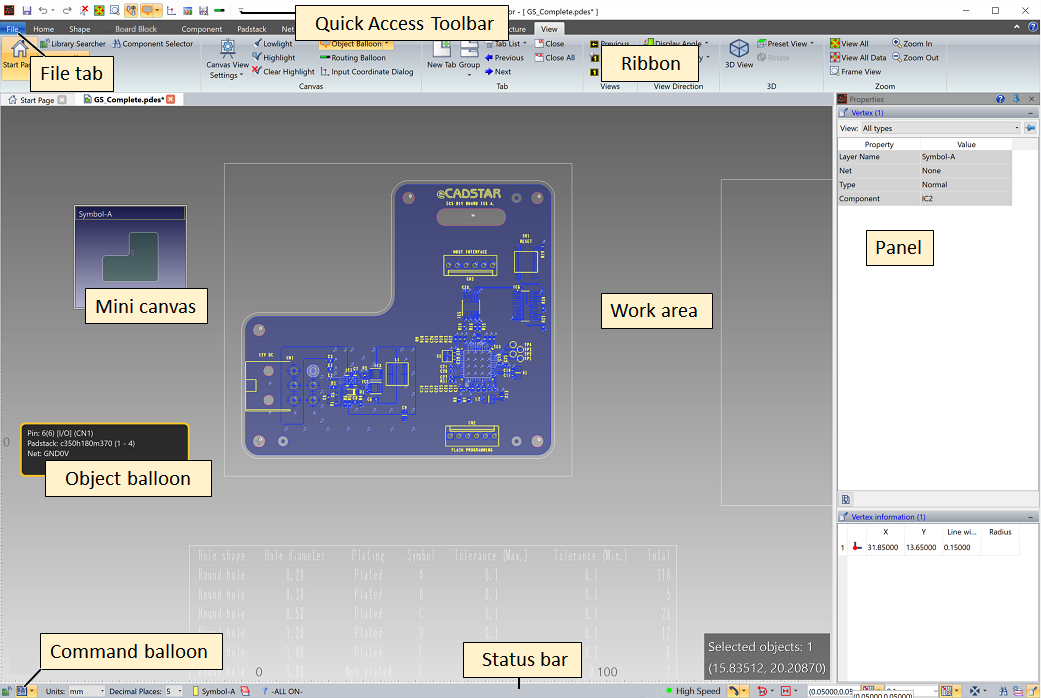This screenshot has height=698, width=1041.
Task: Toggle the Object Balloon icon in the quick access toolbar
Action: [147, 11]
